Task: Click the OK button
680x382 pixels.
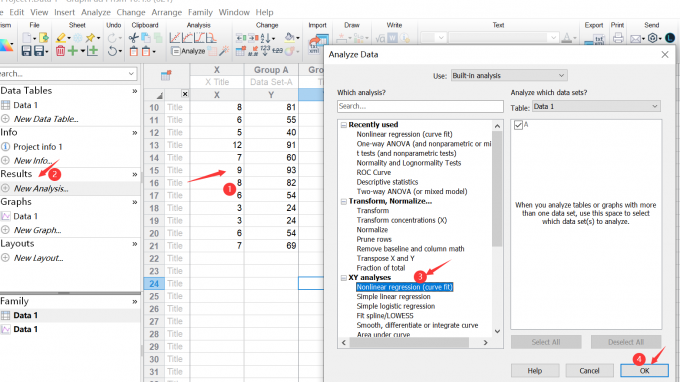Action: tap(644, 371)
